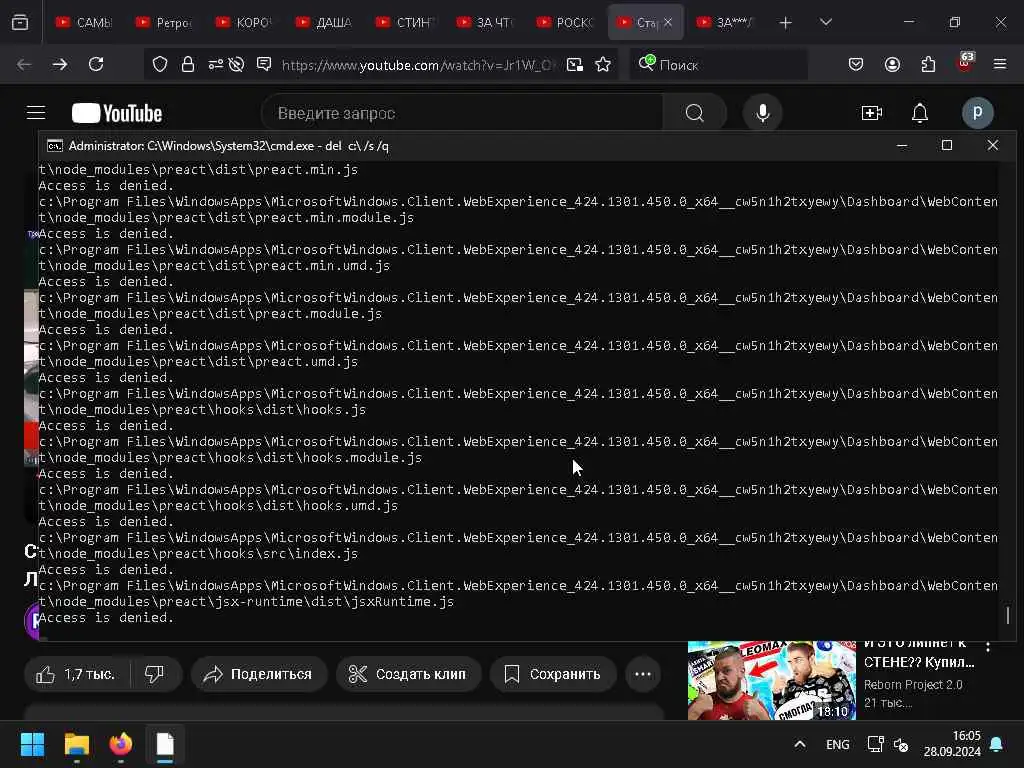The width and height of the screenshot is (1024, 768).
Task: Open the document app taskbar icon
Action: pyautogui.click(x=165, y=744)
